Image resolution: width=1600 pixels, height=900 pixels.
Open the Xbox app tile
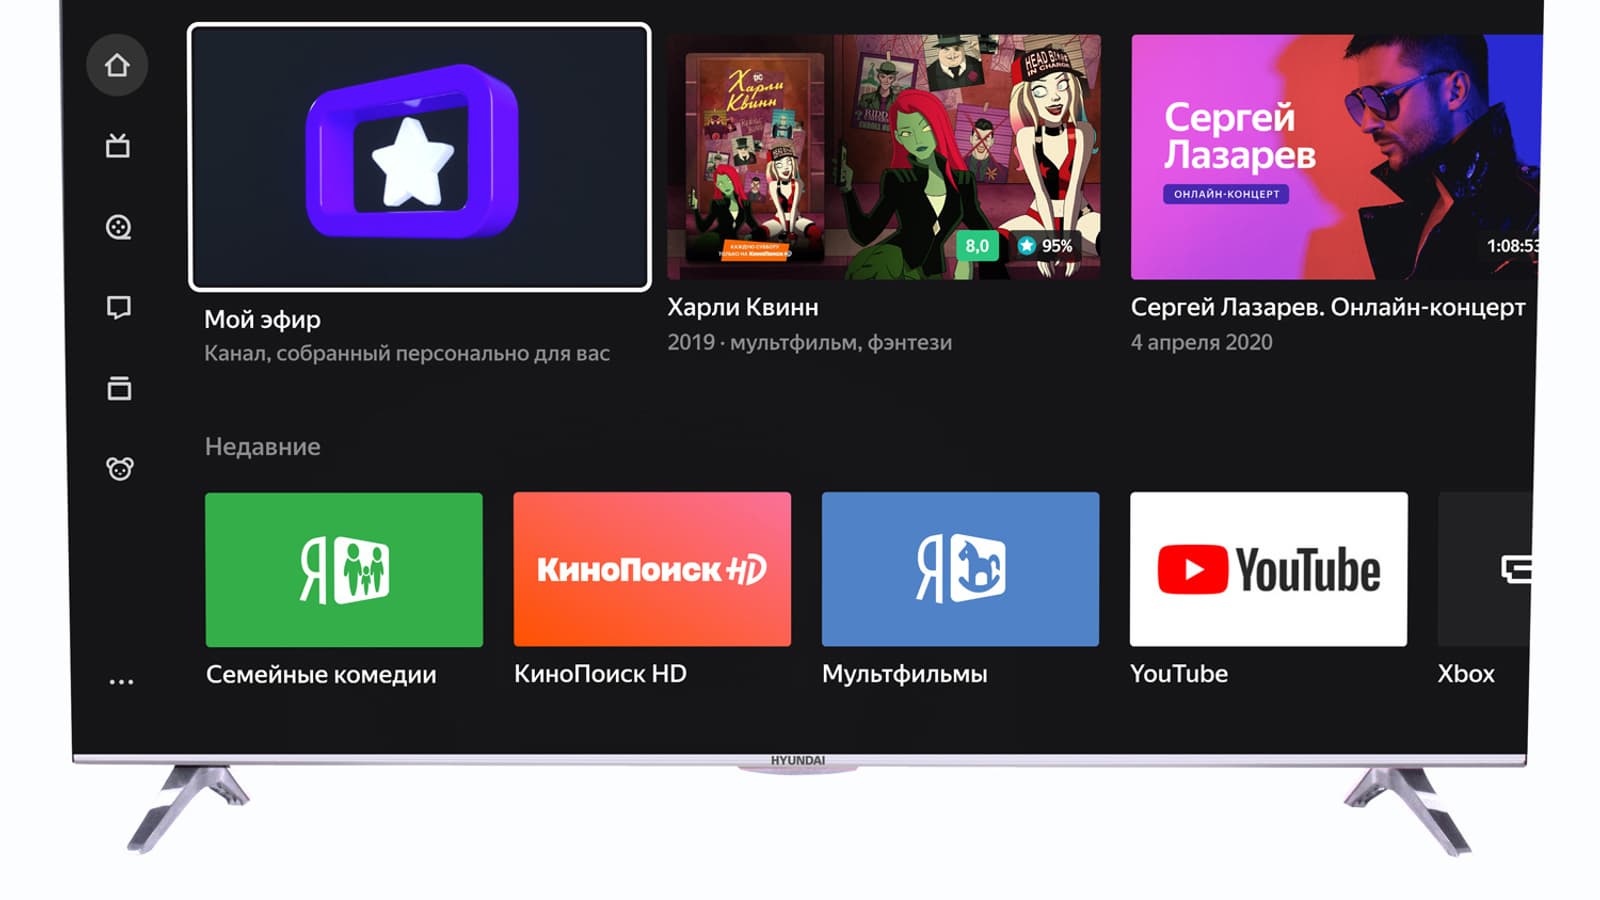(1484, 569)
